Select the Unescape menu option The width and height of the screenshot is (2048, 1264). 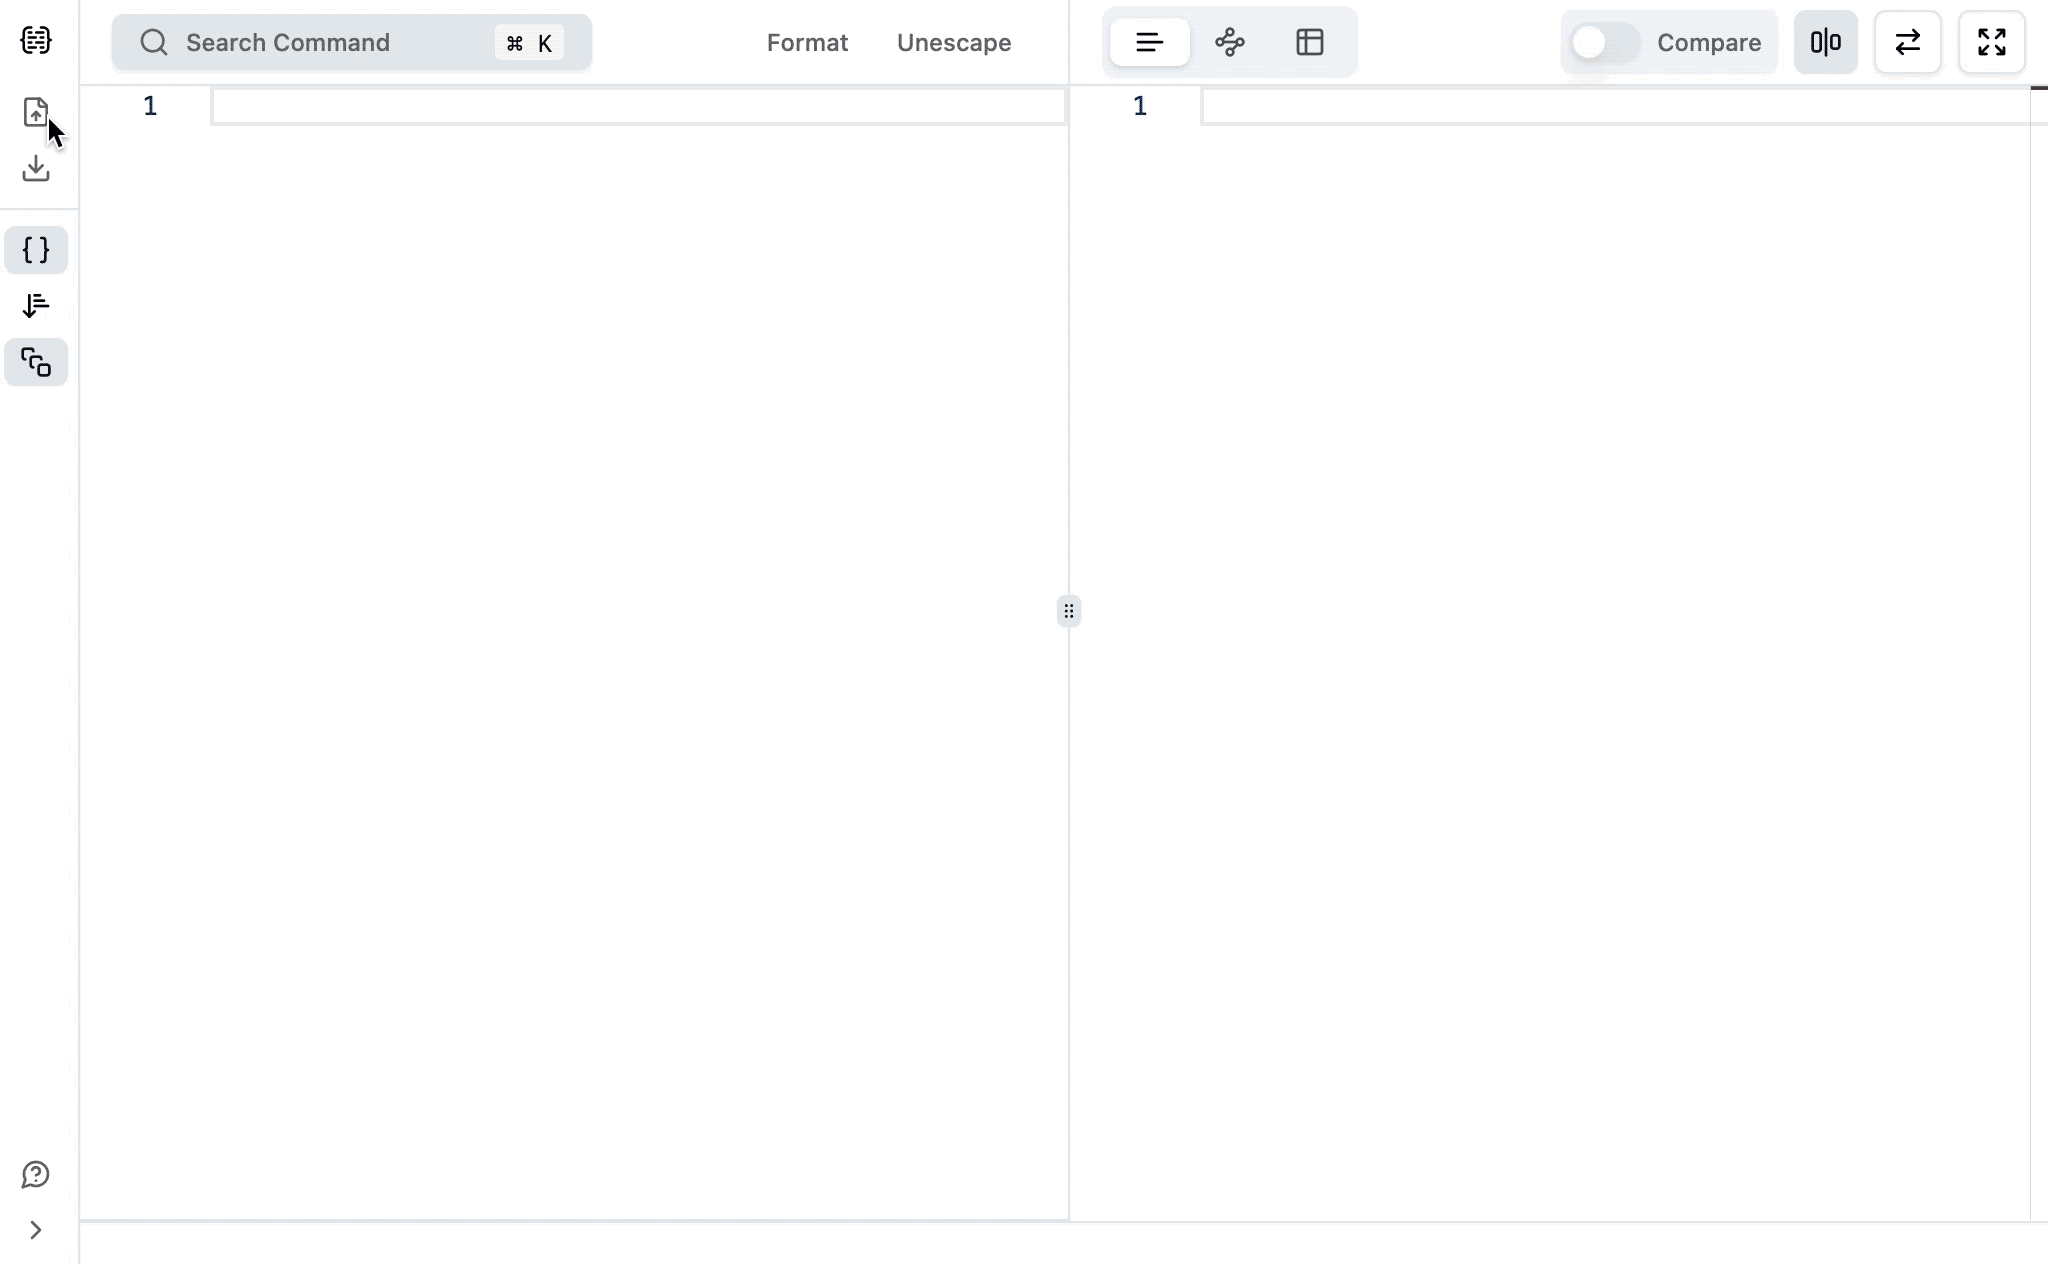point(954,42)
